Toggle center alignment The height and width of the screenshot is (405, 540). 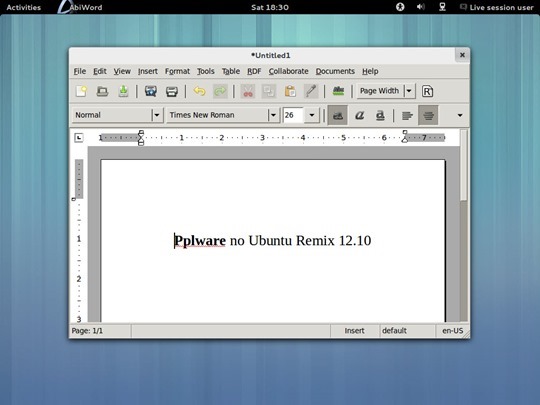tap(428, 115)
